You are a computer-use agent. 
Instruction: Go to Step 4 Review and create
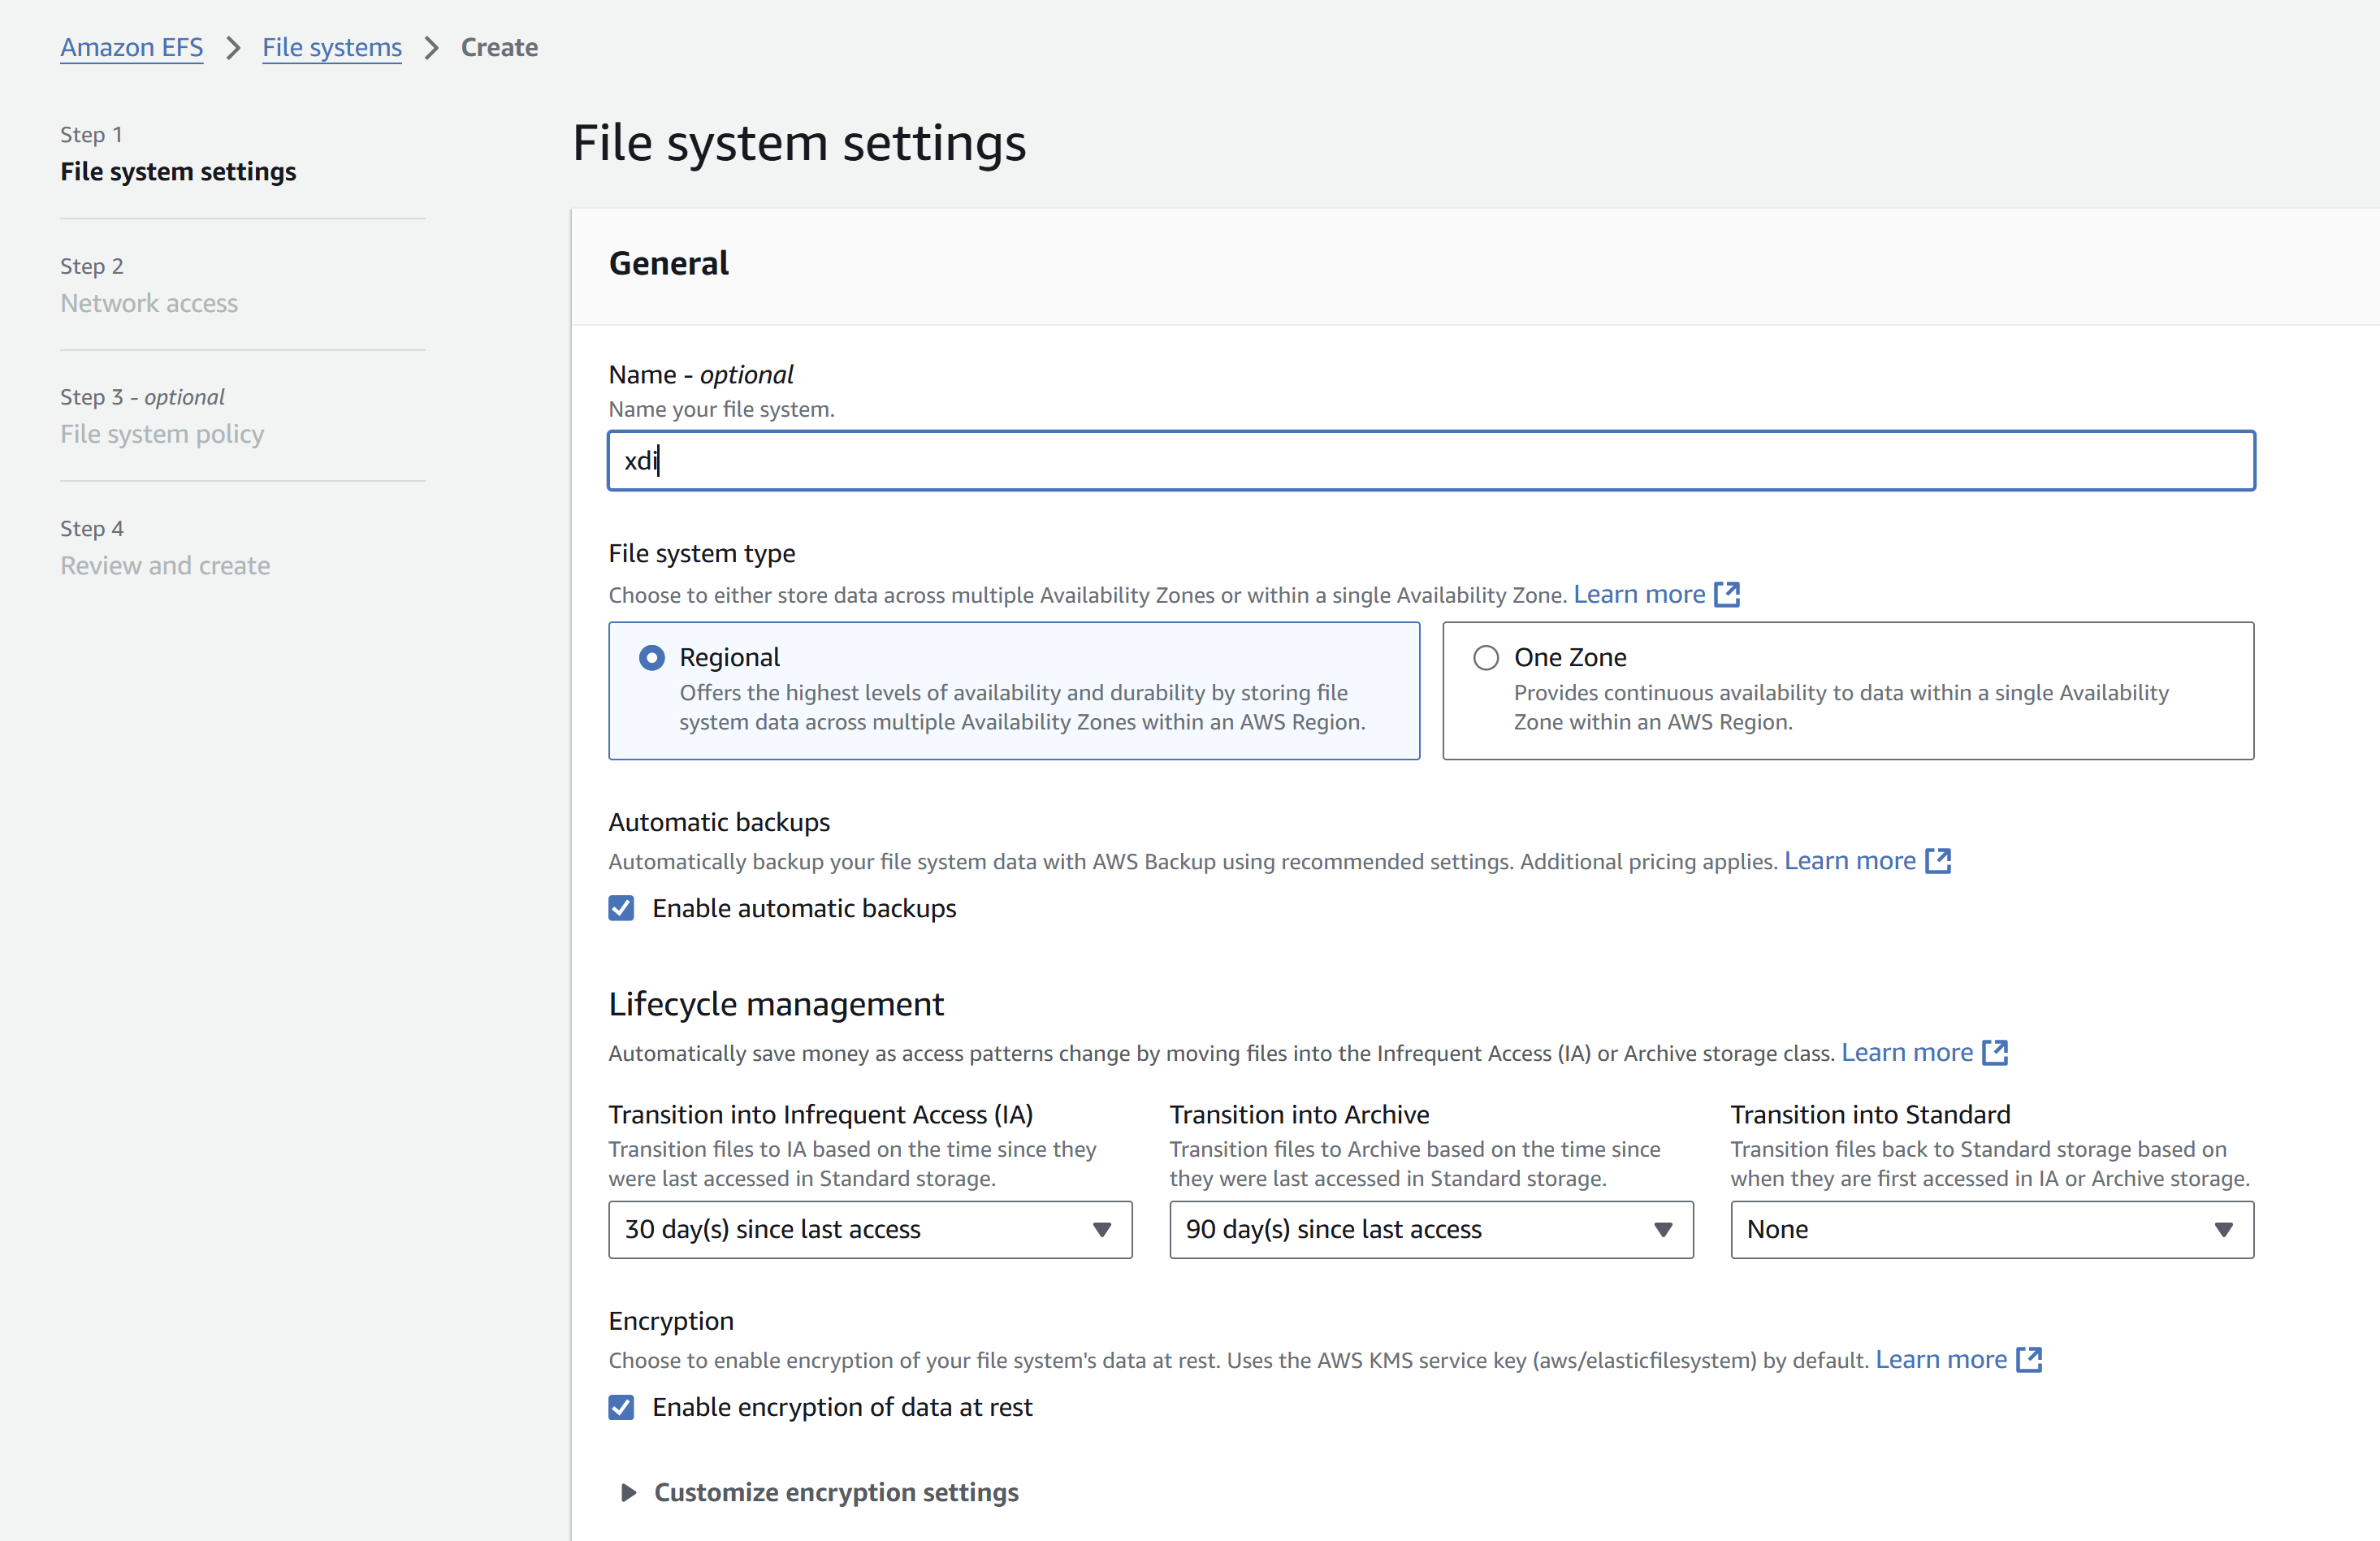[165, 565]
